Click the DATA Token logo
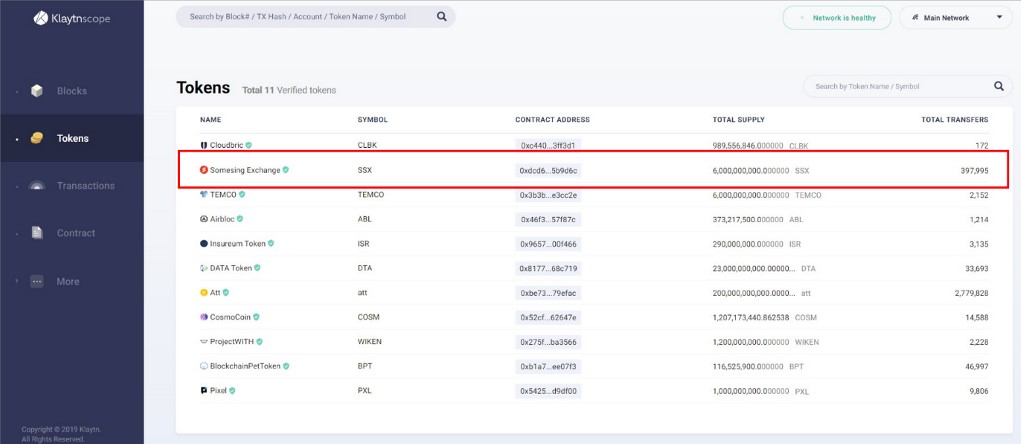The image size is (1021, 444). point(204,268)
